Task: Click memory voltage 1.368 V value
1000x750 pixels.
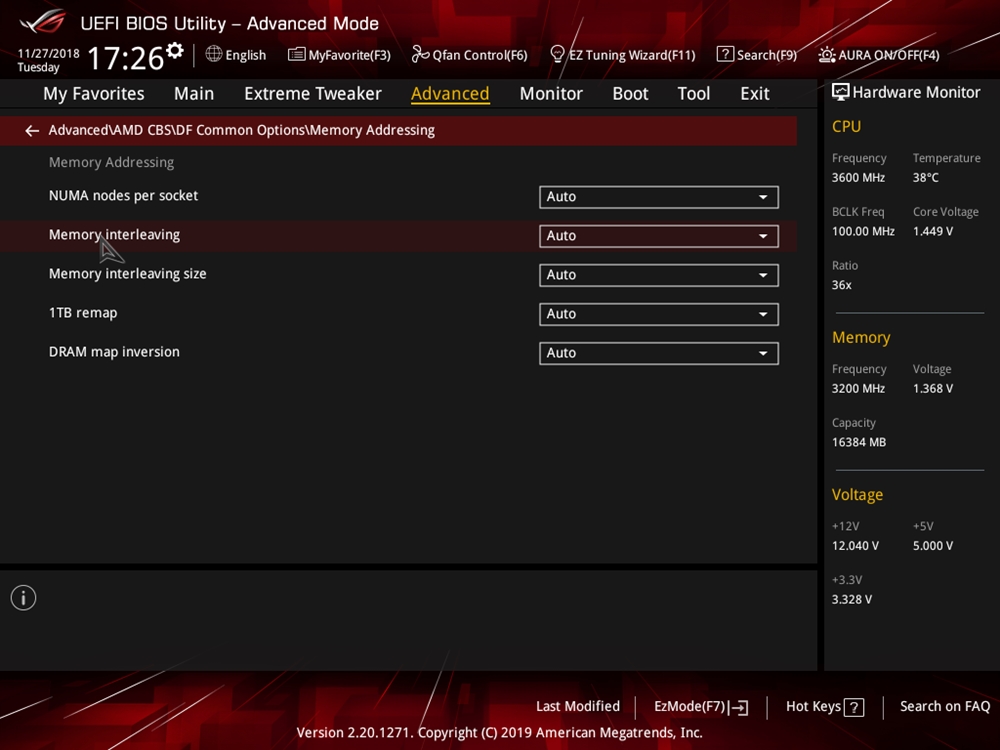Action: click(x=932, y=389)
